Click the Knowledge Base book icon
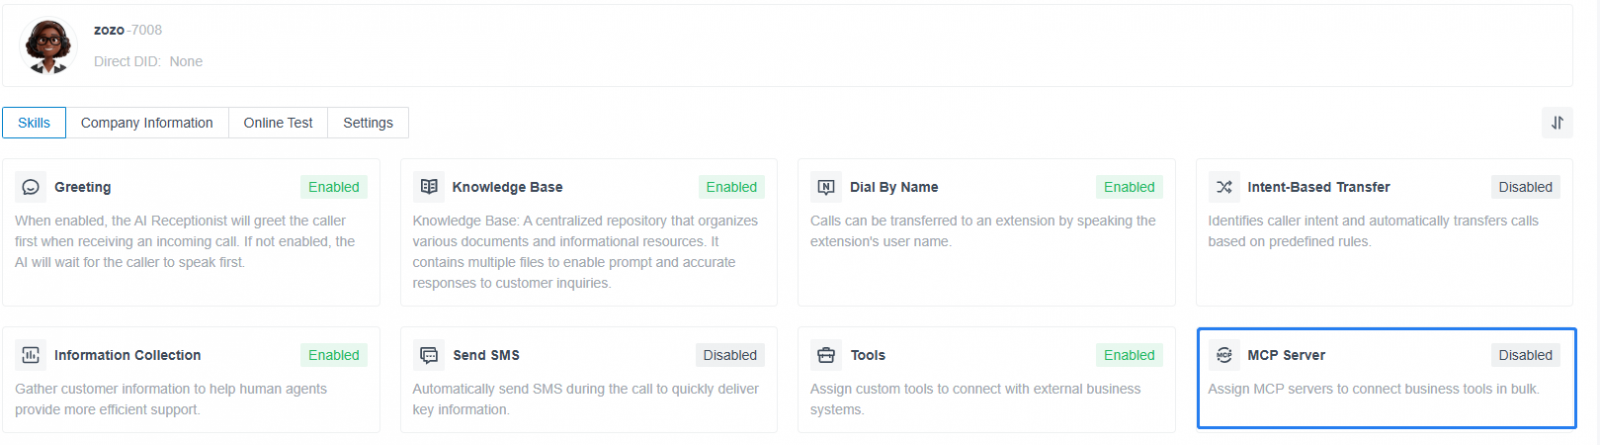Image resolution: width=1600 pixels, height=445 pixels. pyautogui.click(x=429, y=187)
